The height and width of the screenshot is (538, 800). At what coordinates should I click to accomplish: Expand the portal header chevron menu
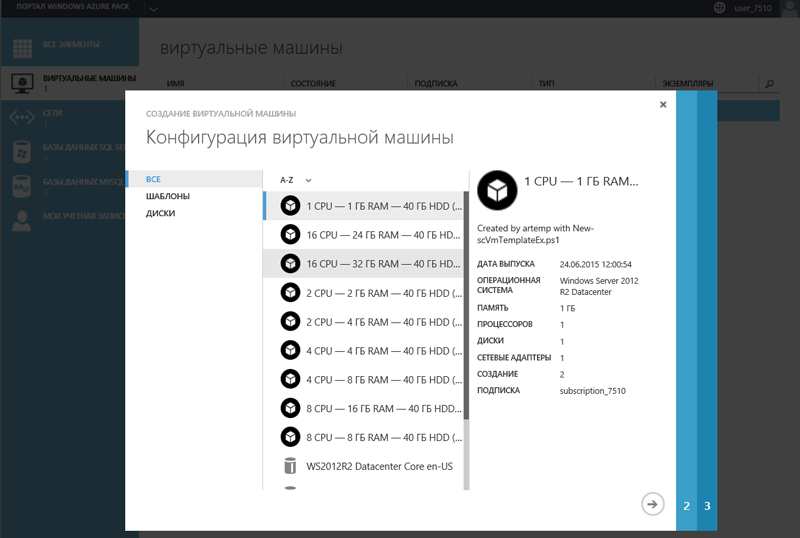(153, 9)
